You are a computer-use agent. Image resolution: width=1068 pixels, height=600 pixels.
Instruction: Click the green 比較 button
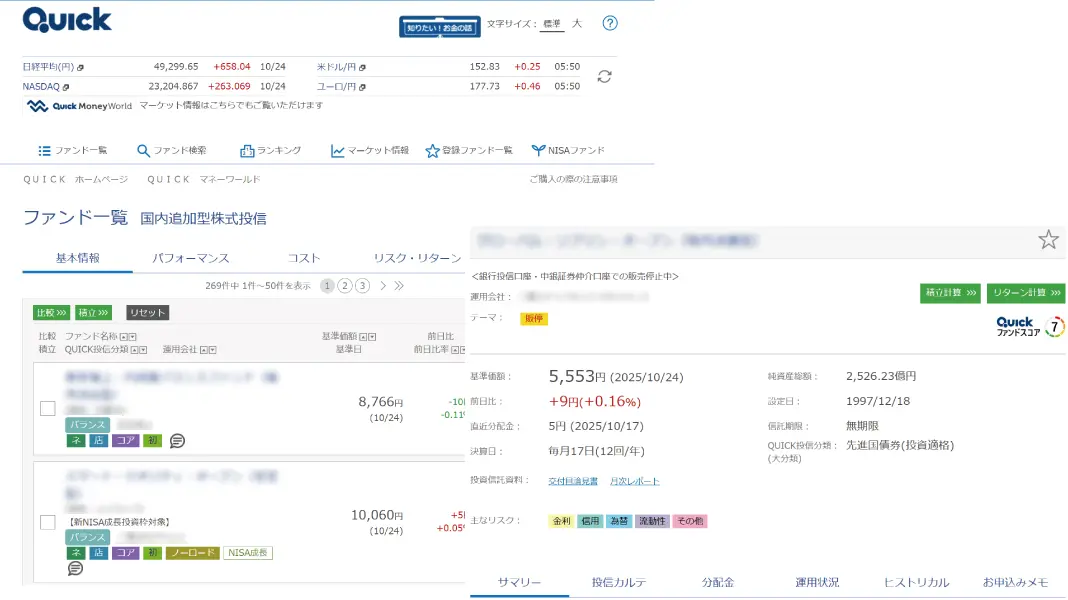51,313
